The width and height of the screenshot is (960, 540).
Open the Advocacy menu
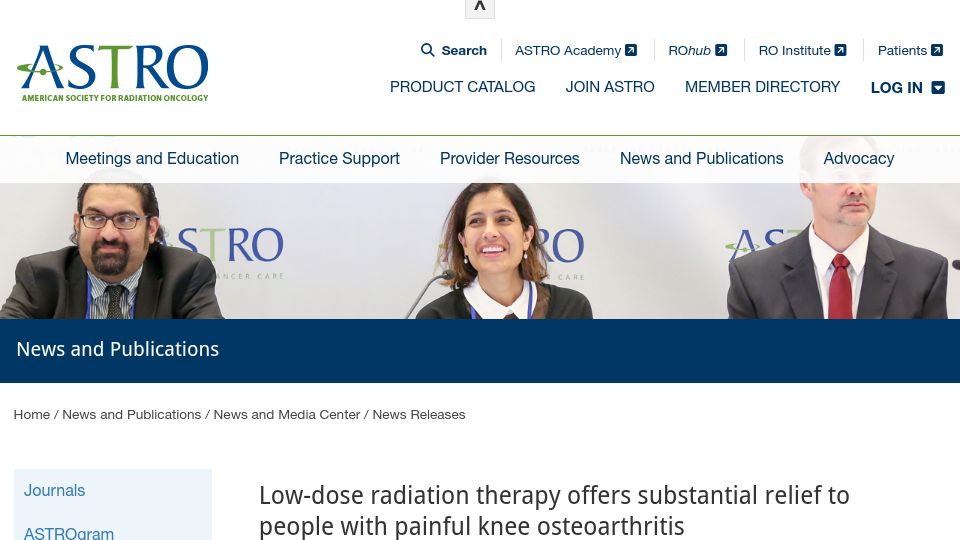coord(858,159)
